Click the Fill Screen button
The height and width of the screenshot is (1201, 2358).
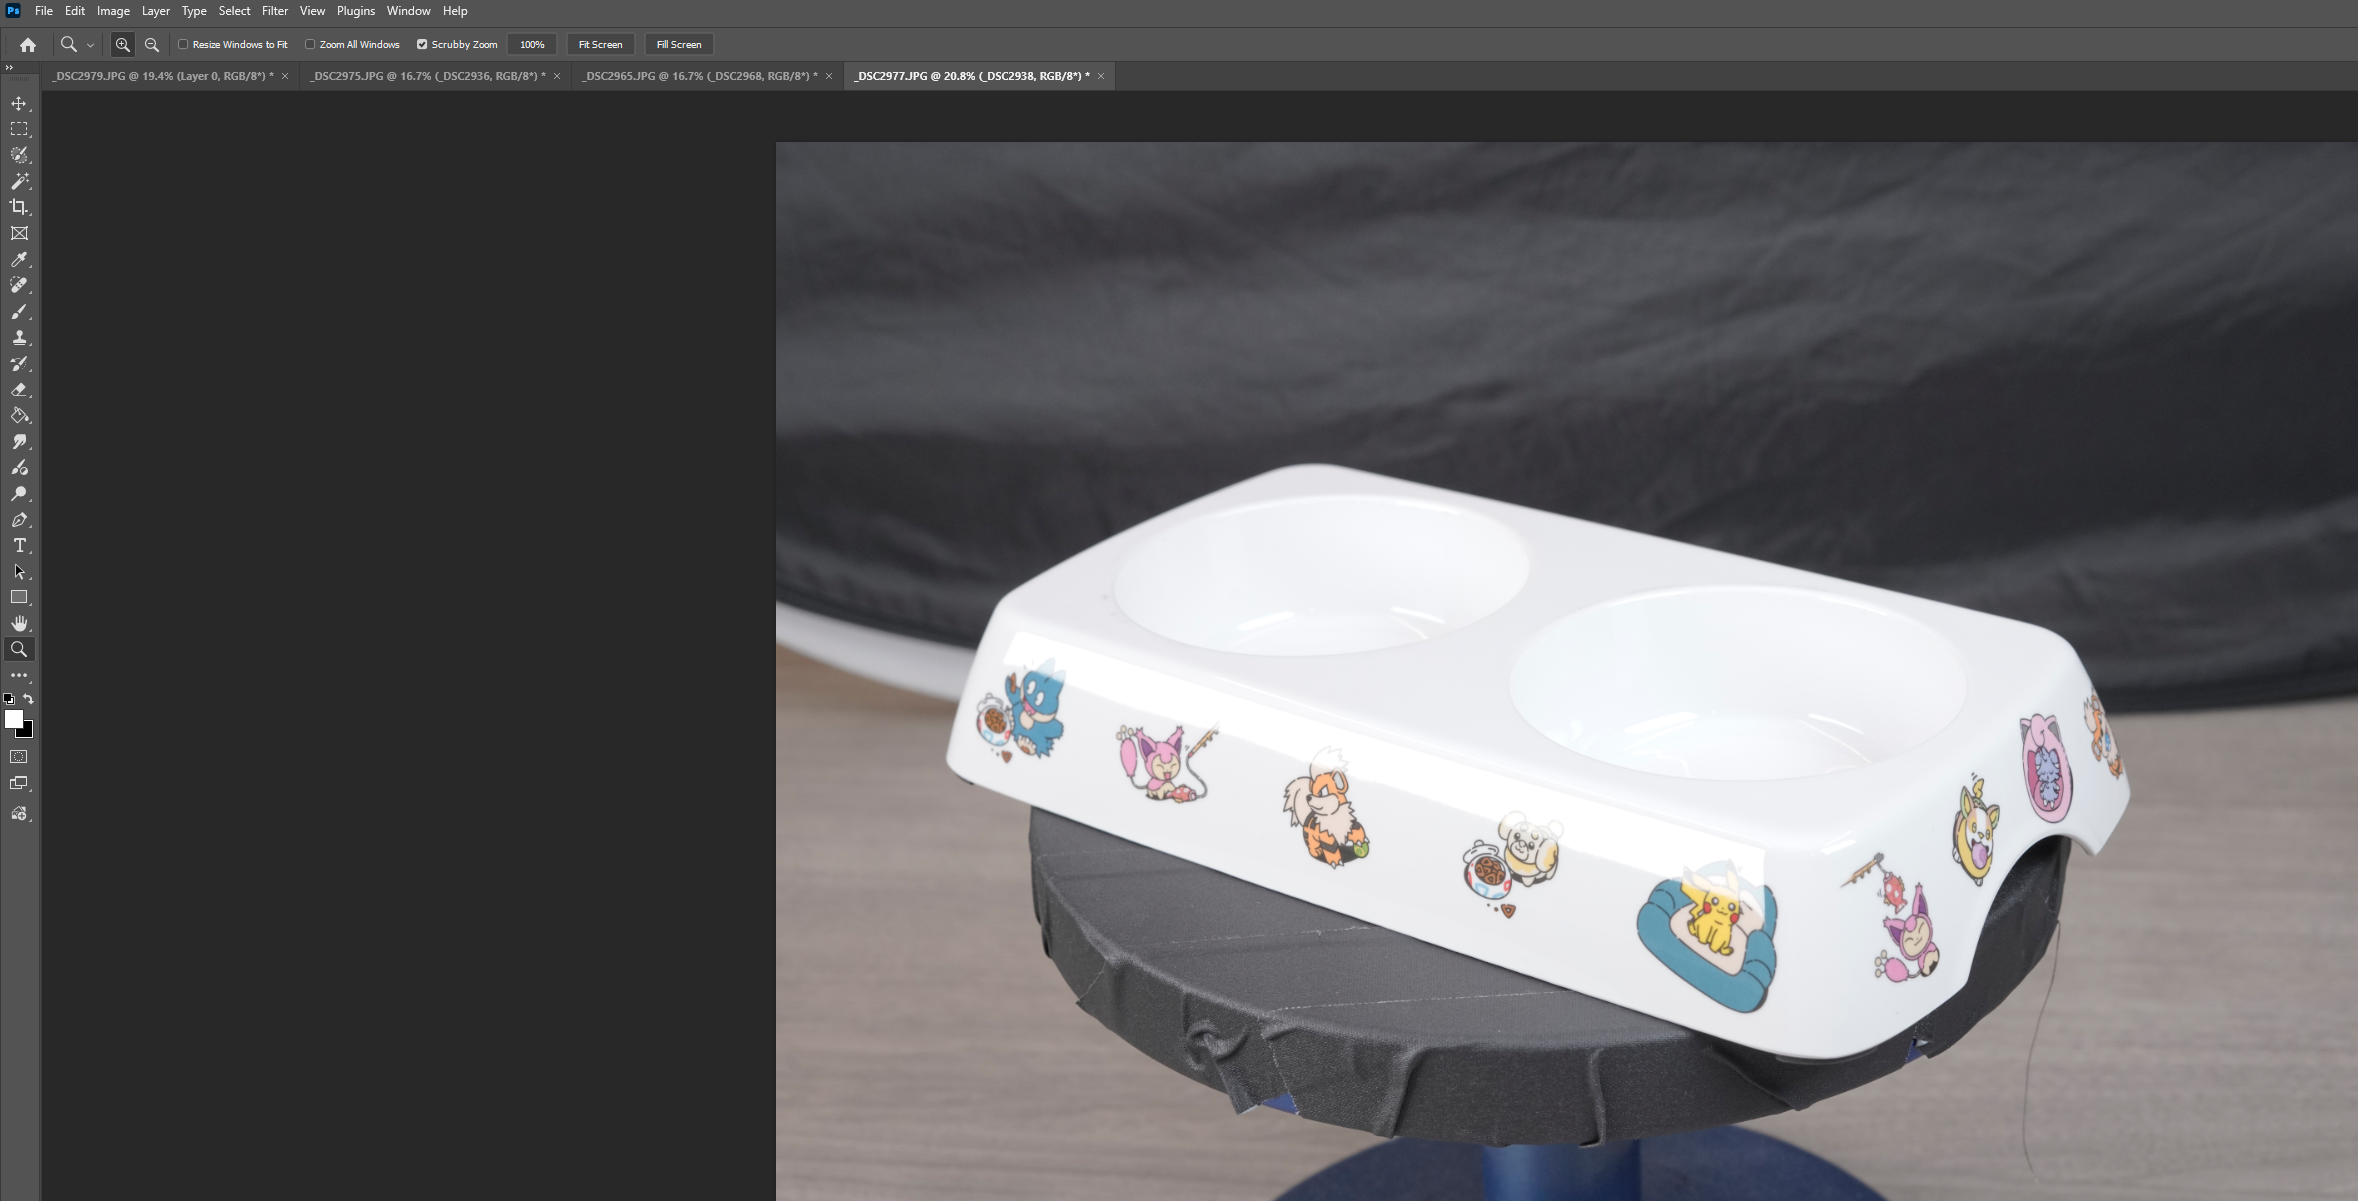679,45
